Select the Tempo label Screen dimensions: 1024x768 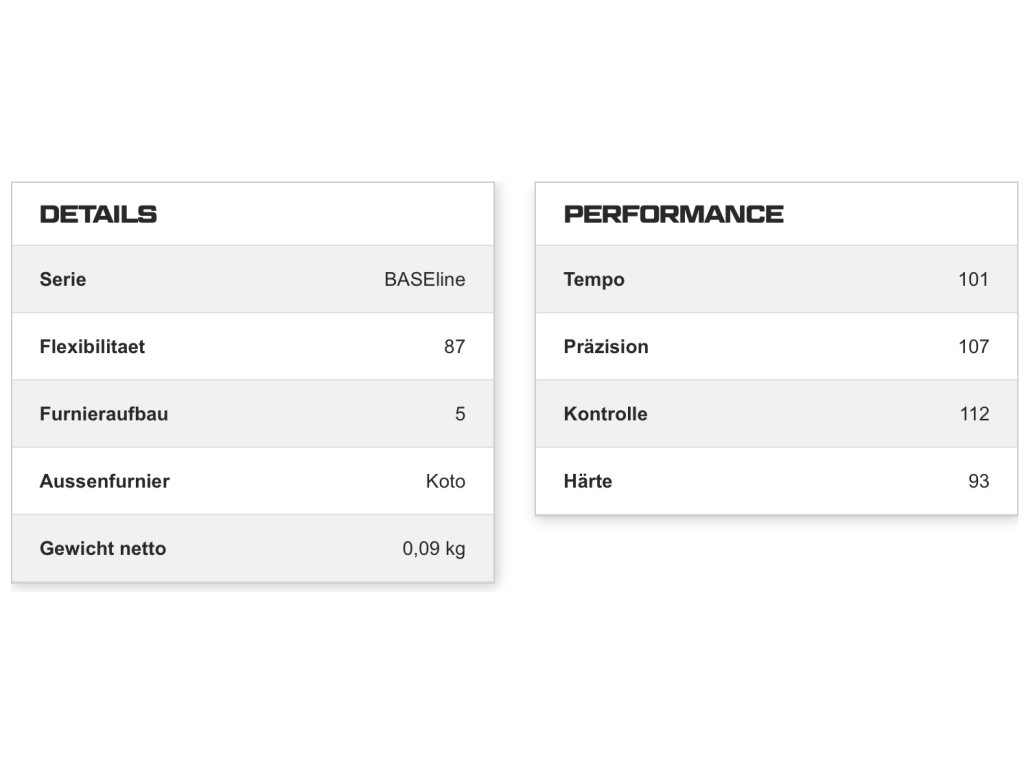point(594,280)
